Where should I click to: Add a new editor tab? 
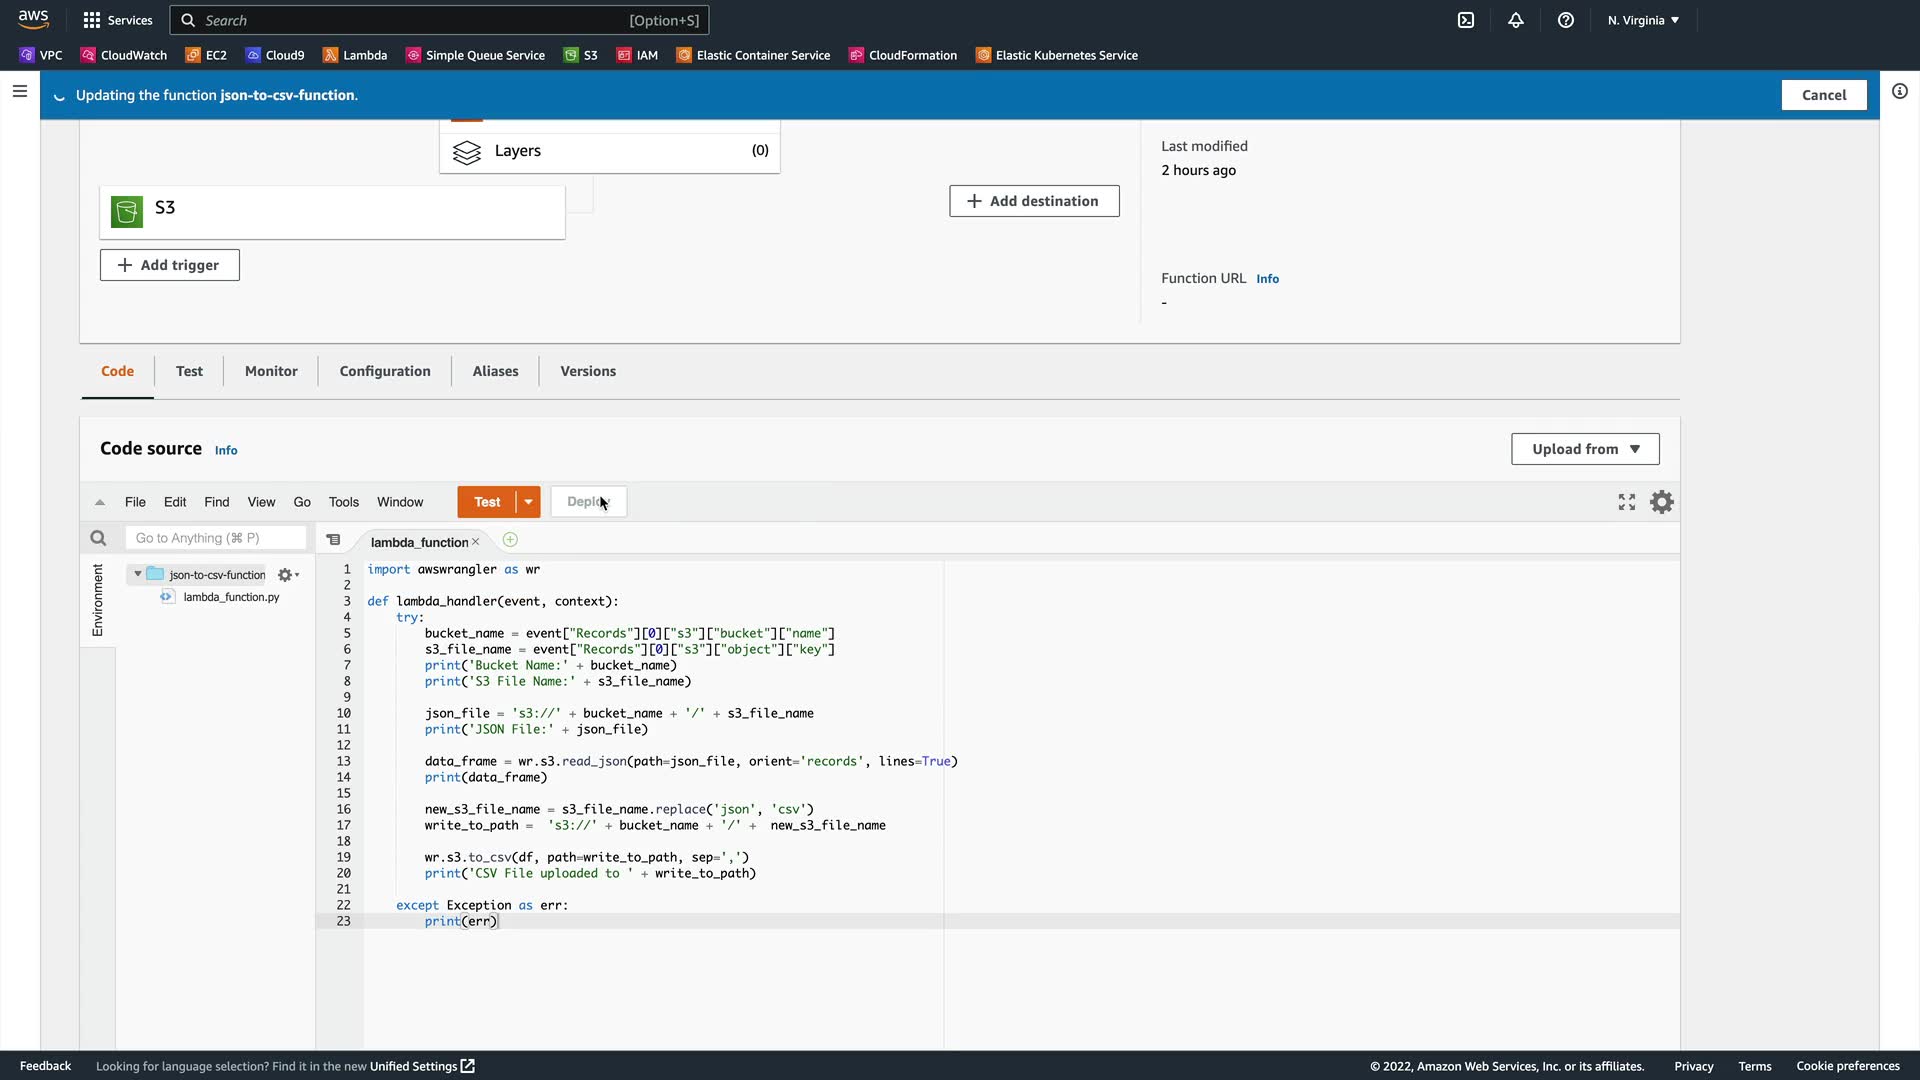(510, 540)
